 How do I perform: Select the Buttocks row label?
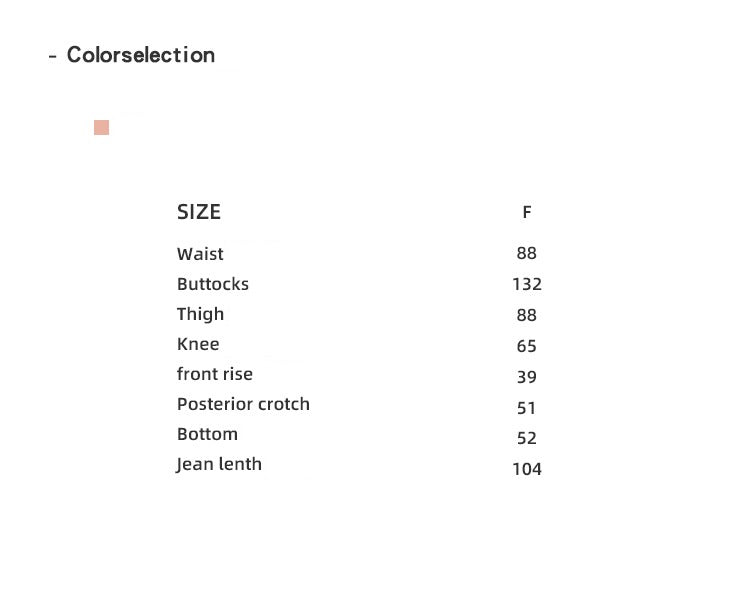(x=213, y=284)
